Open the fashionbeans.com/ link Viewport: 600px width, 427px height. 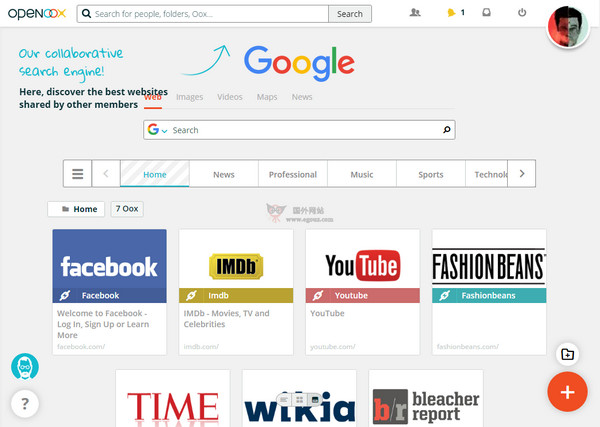coord(468,347)
